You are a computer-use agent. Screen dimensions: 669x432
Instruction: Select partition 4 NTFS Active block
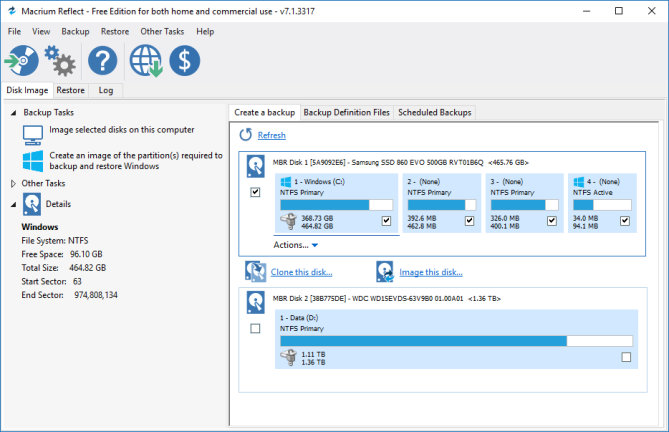[x=602, y=203]
